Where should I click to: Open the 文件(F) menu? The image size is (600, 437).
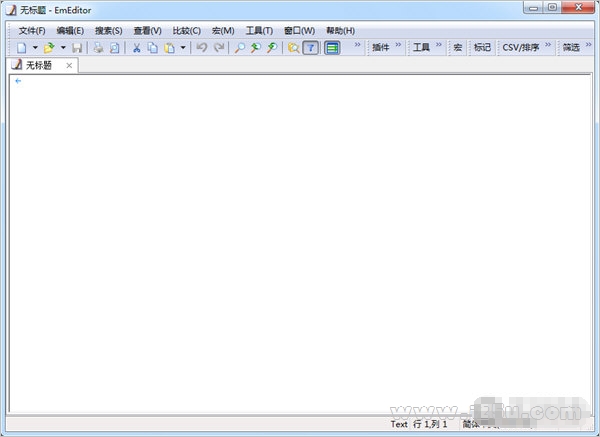(x=32, y=31)
